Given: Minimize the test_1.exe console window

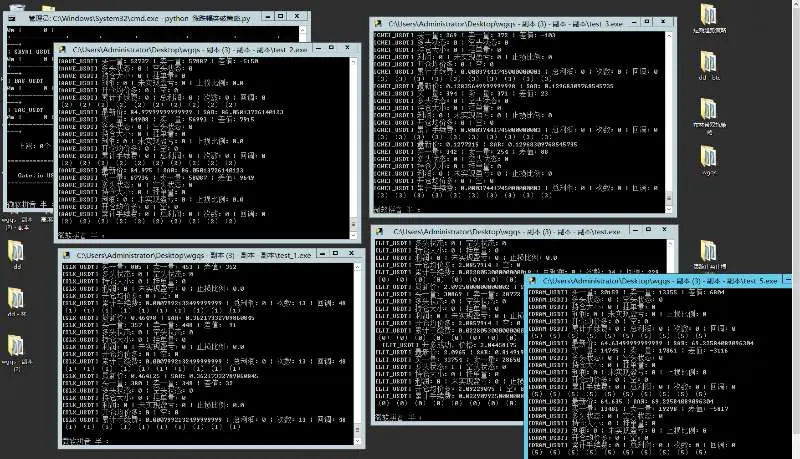Looking at the screenshot, I should tap(322, 253).
